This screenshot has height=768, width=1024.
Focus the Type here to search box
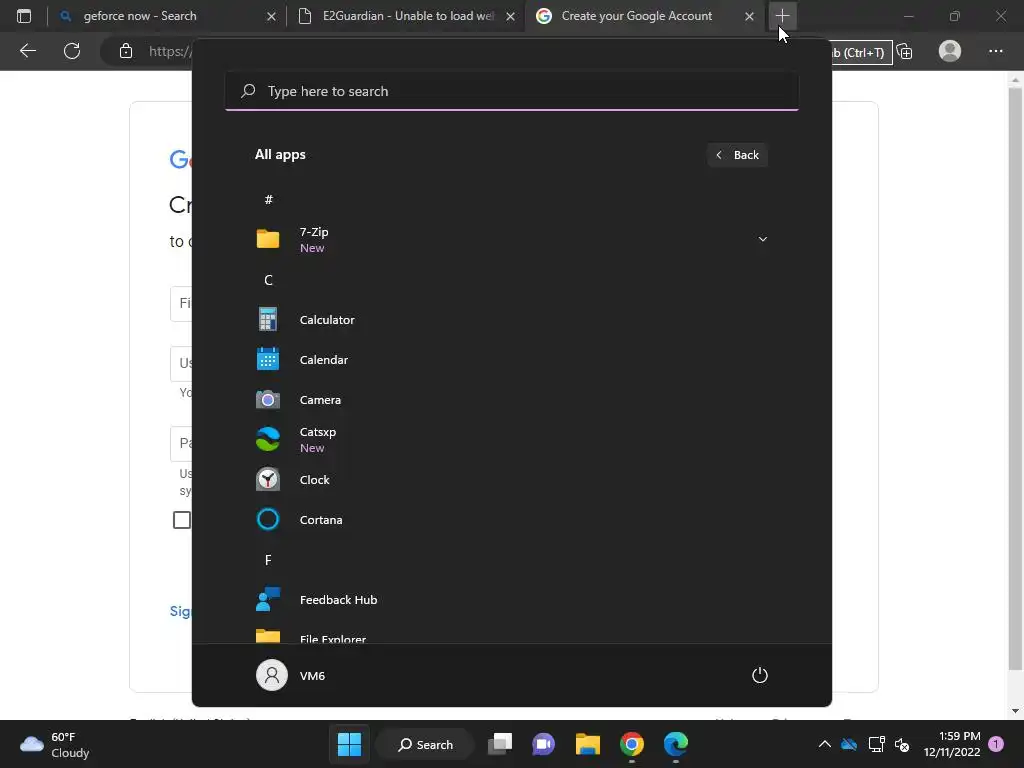click(511, 91)
